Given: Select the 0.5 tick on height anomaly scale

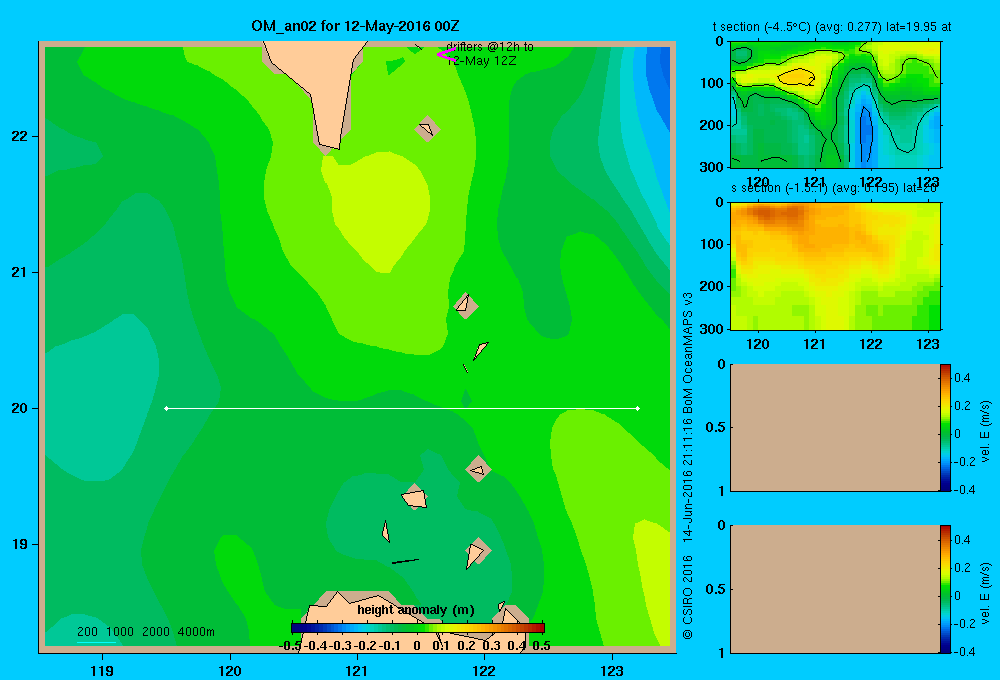Looking at the screenshot, I should (541, 646).
